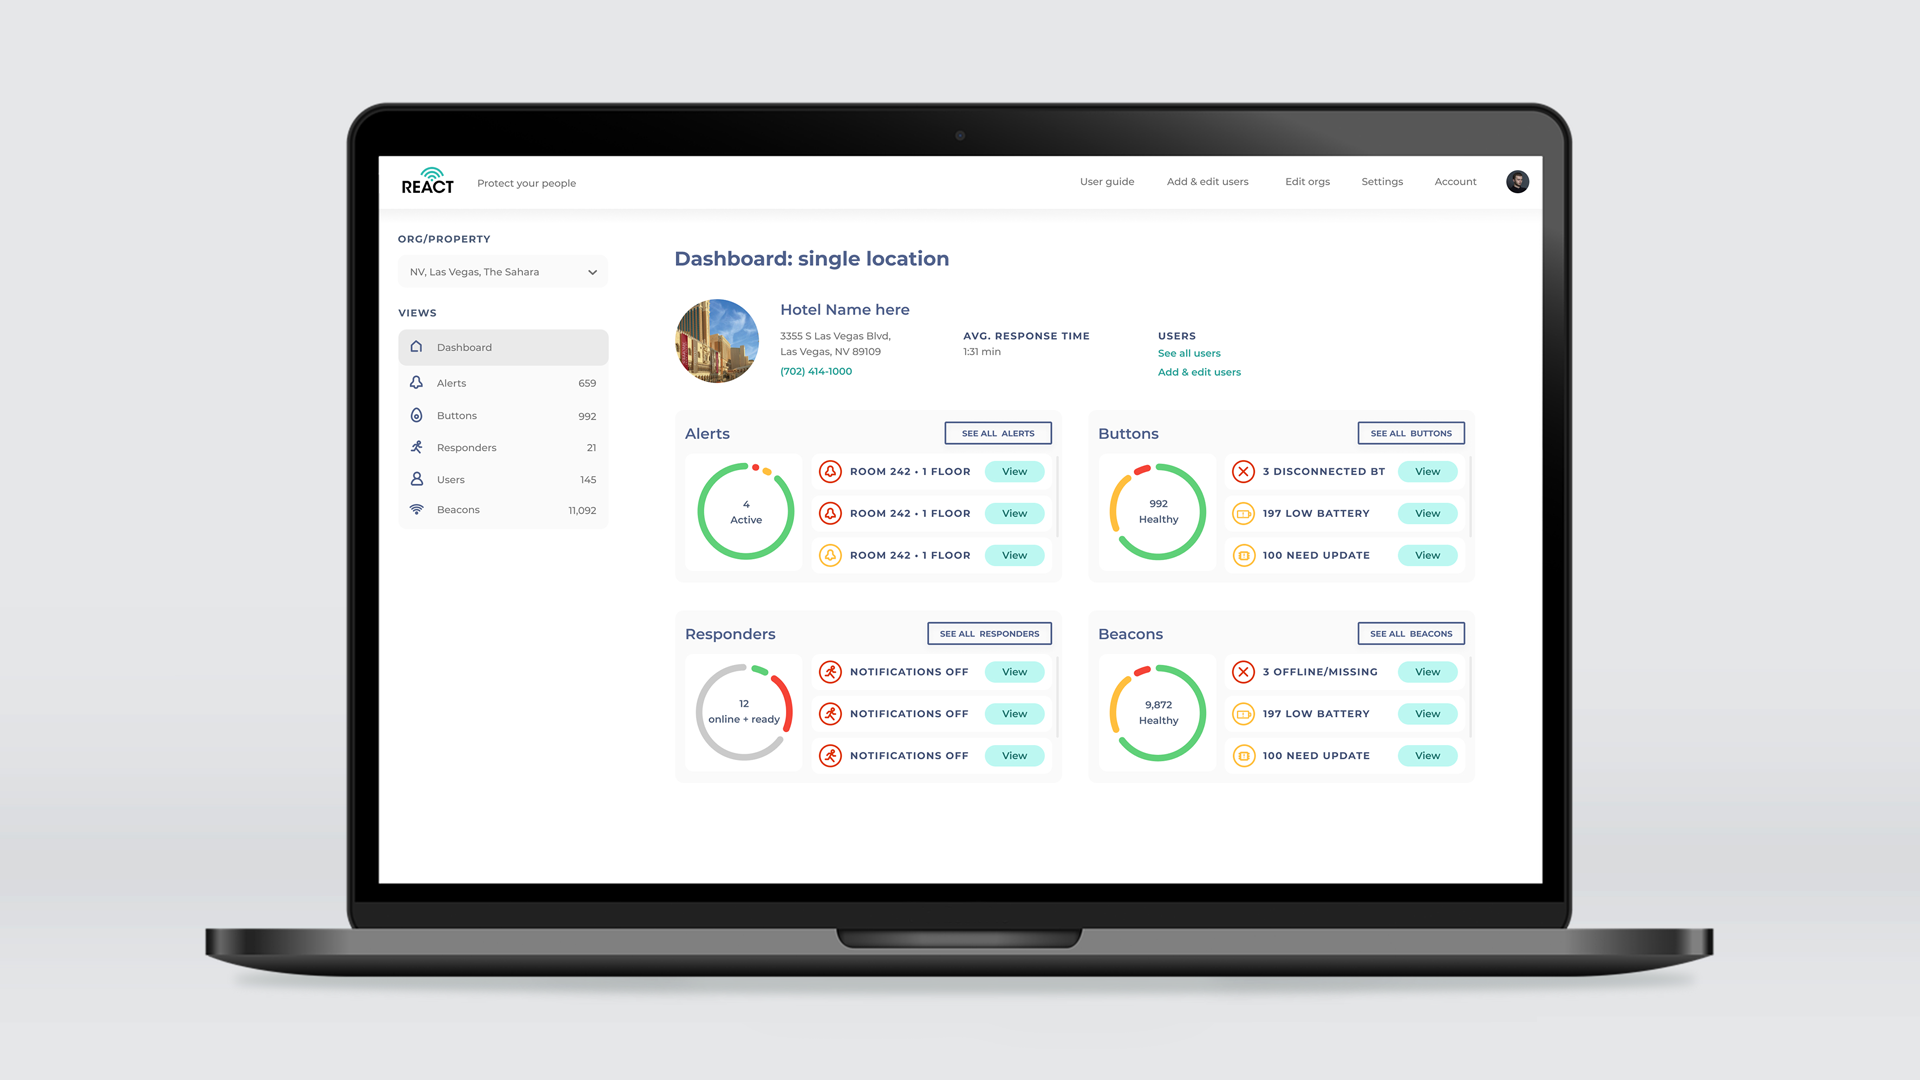1920x1080 pixels.
Task: Open the org/property selector dropdown
Action: (x=502, y=271)
